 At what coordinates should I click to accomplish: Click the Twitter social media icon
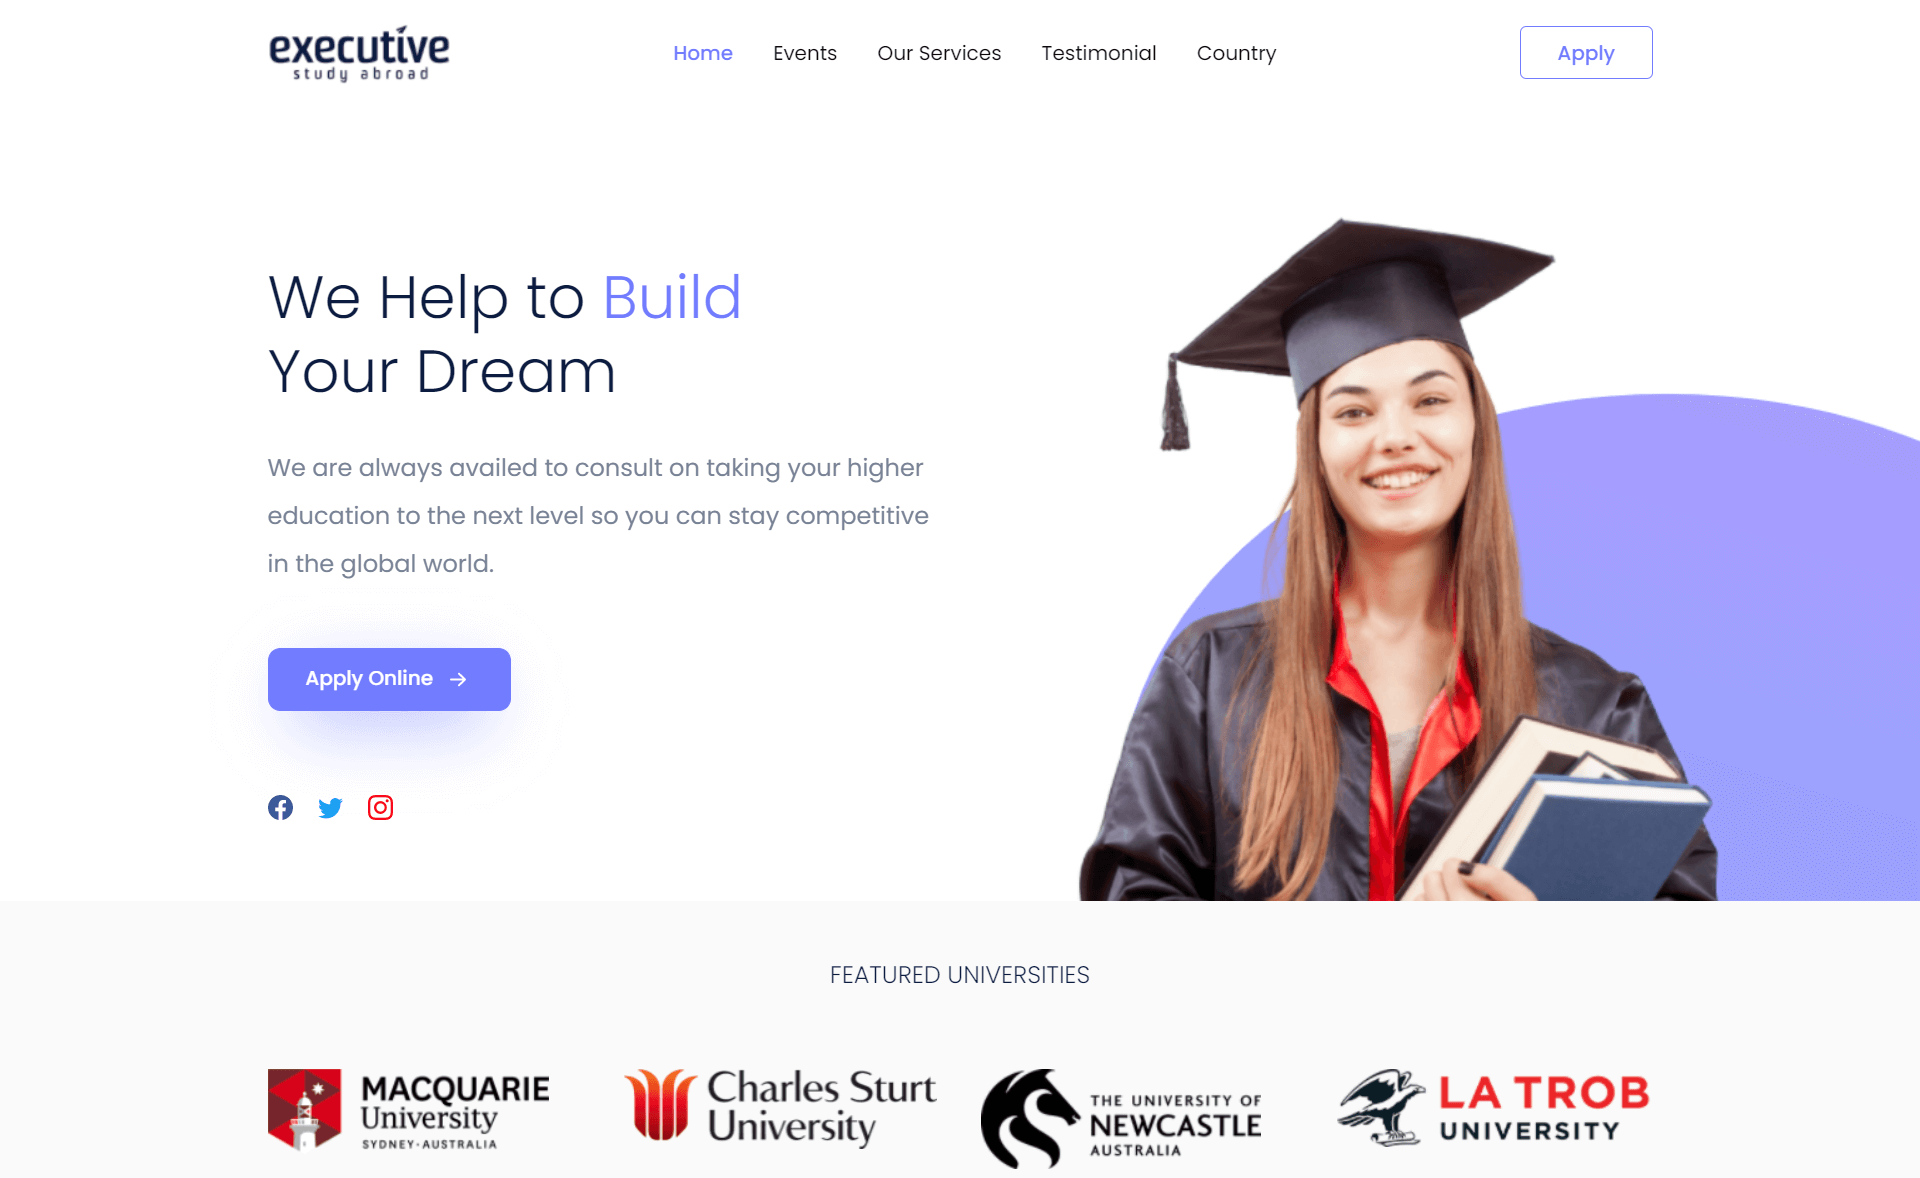point(331,806)
